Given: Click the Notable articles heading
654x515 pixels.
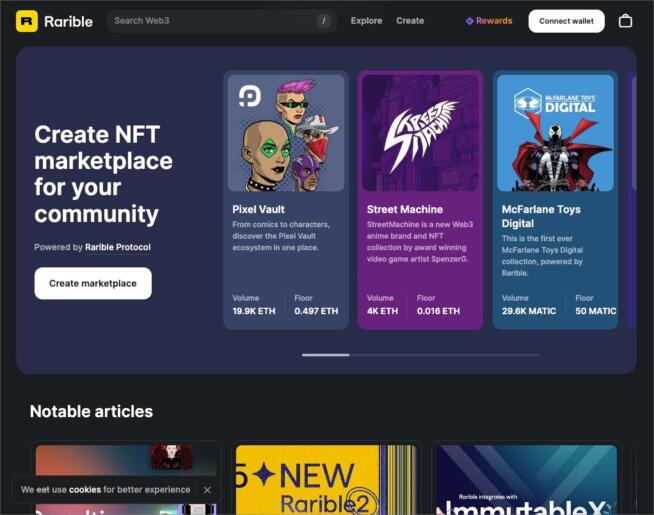Looking at the screenshot, I should [91, 412].
